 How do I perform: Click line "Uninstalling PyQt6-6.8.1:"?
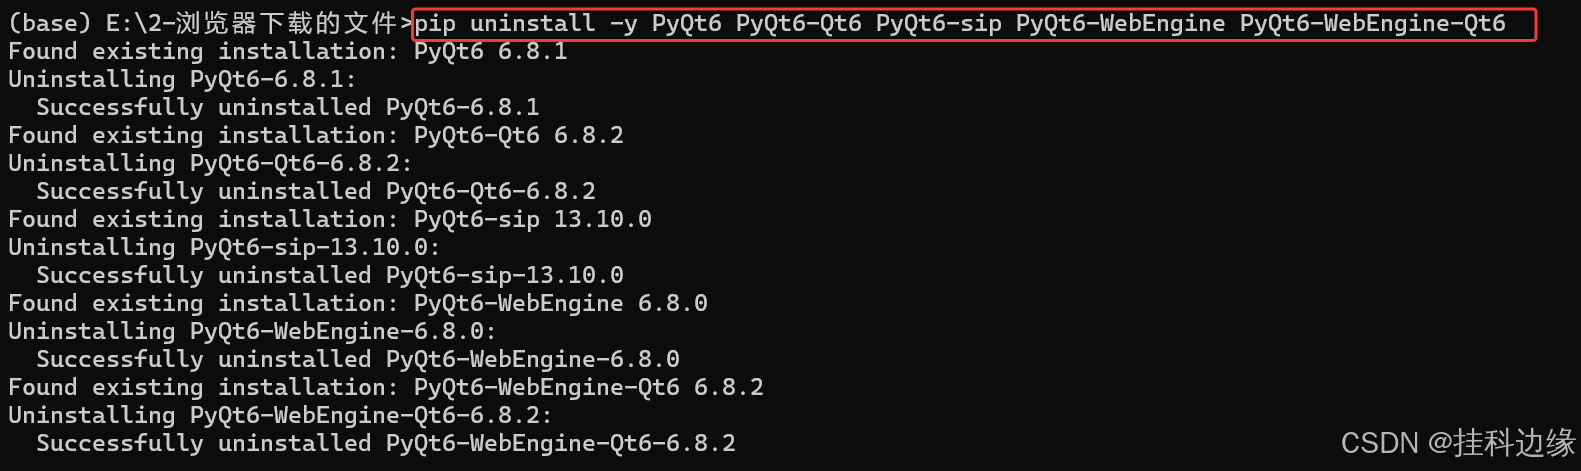182,79
